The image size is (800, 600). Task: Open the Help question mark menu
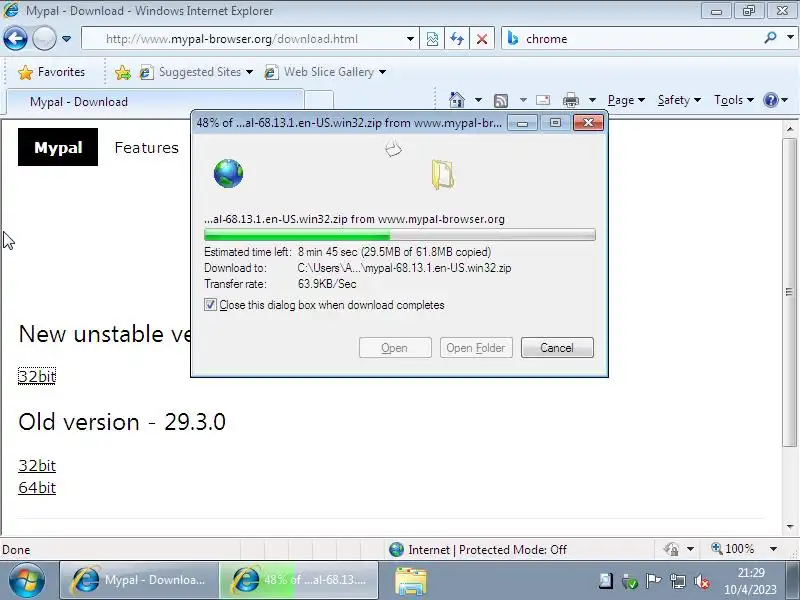776,100
